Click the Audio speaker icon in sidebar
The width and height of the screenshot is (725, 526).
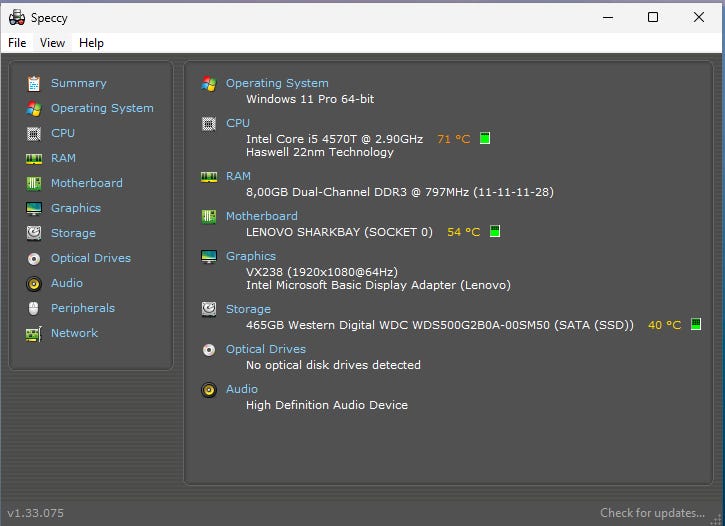[x=34, y=283]
